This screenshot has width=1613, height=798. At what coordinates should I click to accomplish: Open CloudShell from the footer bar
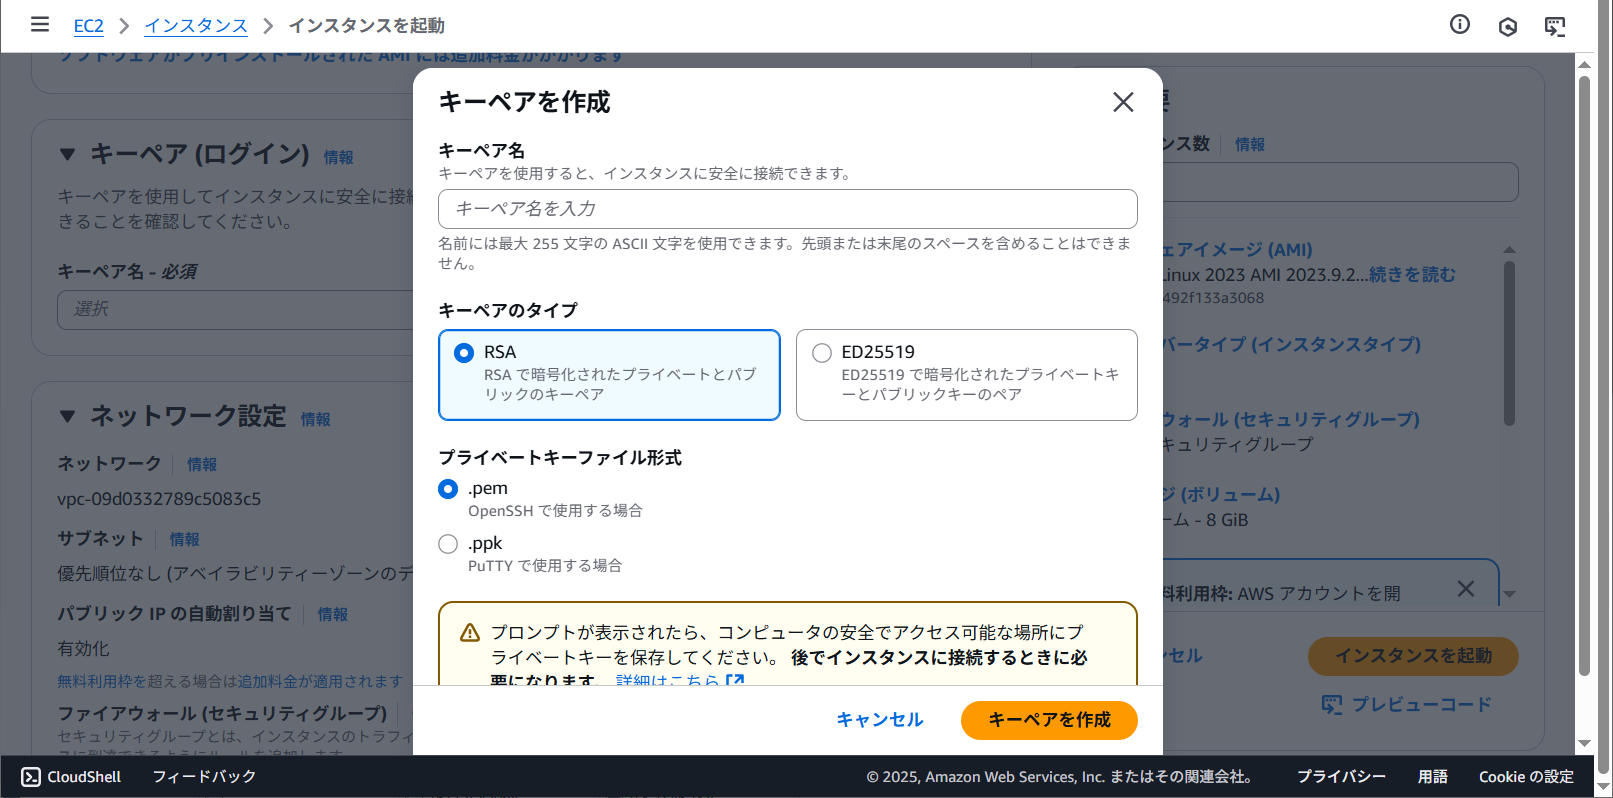pyautogui.click(x=71, y=777)
